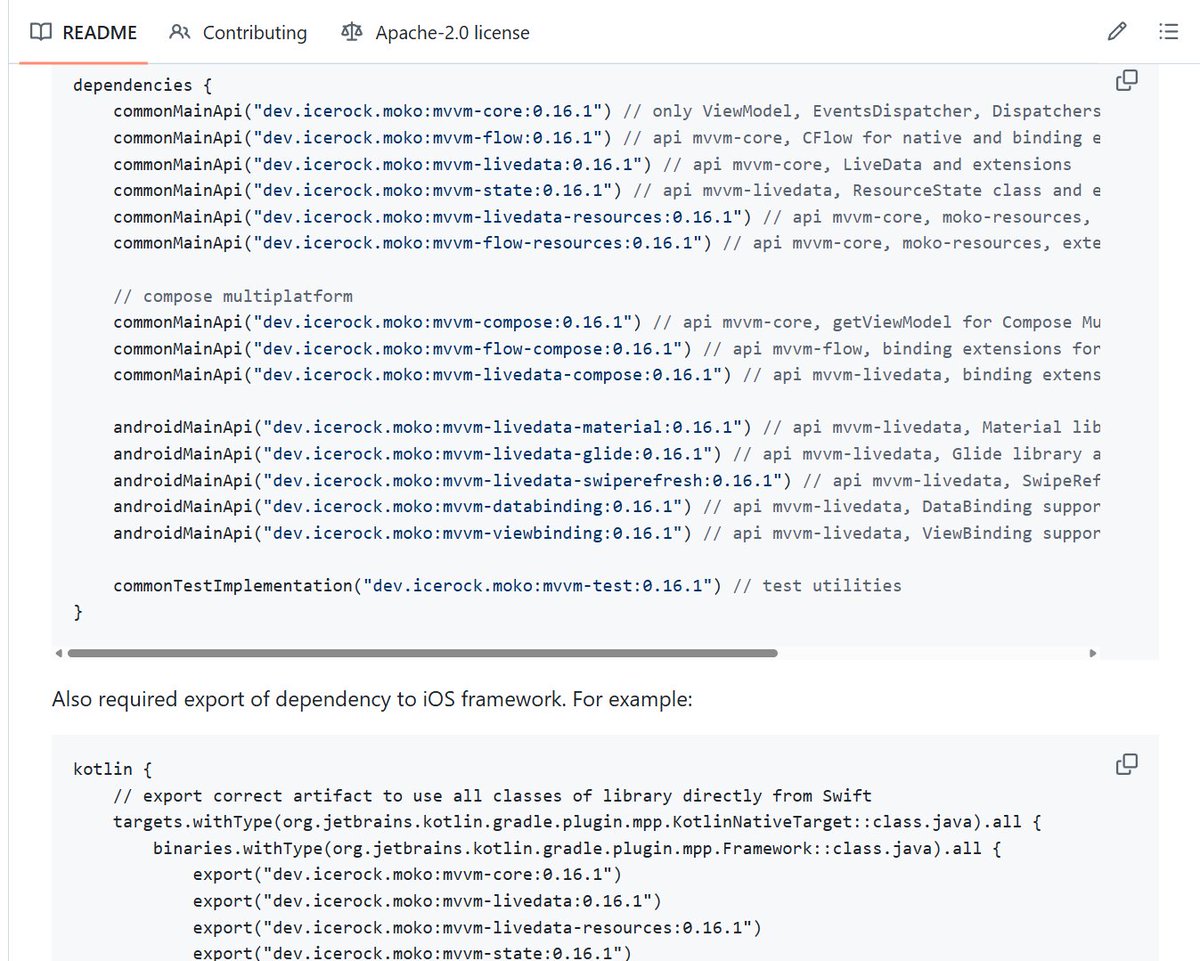This screenshot has height=961, width=1200.
Task: Click the "// test utilities" comment
Action: point(817,585)
